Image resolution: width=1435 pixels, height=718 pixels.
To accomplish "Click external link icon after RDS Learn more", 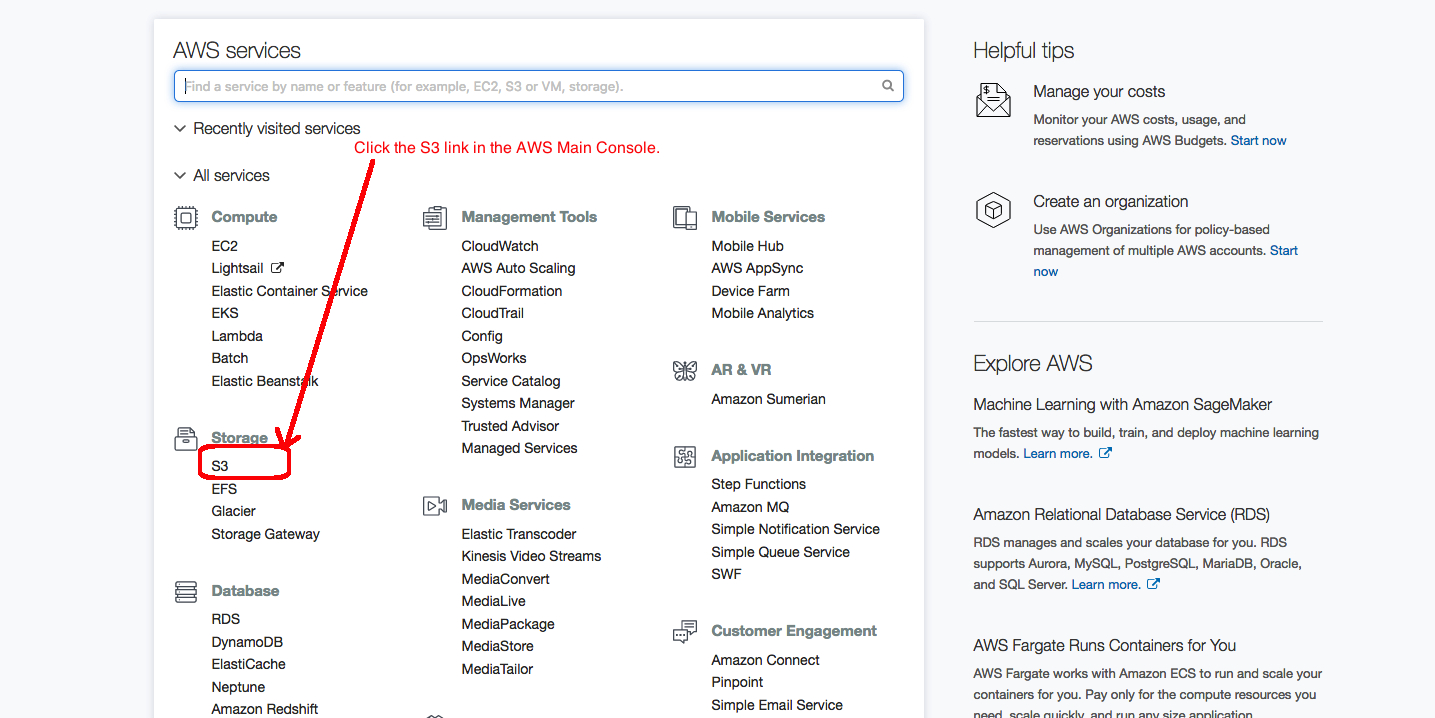I will click(x=1153, y=584).
